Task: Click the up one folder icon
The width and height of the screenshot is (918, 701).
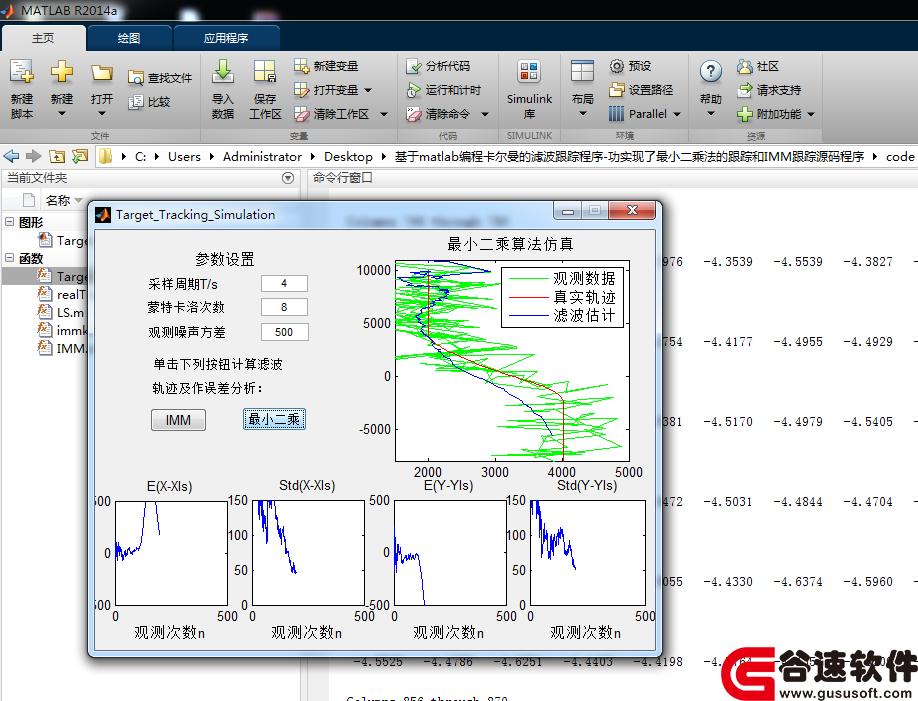Action: [x=57, y=156]
